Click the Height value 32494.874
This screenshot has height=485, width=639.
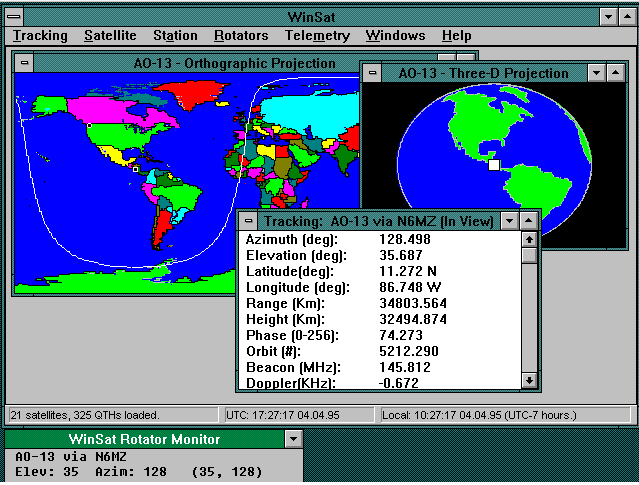point(413,319)
